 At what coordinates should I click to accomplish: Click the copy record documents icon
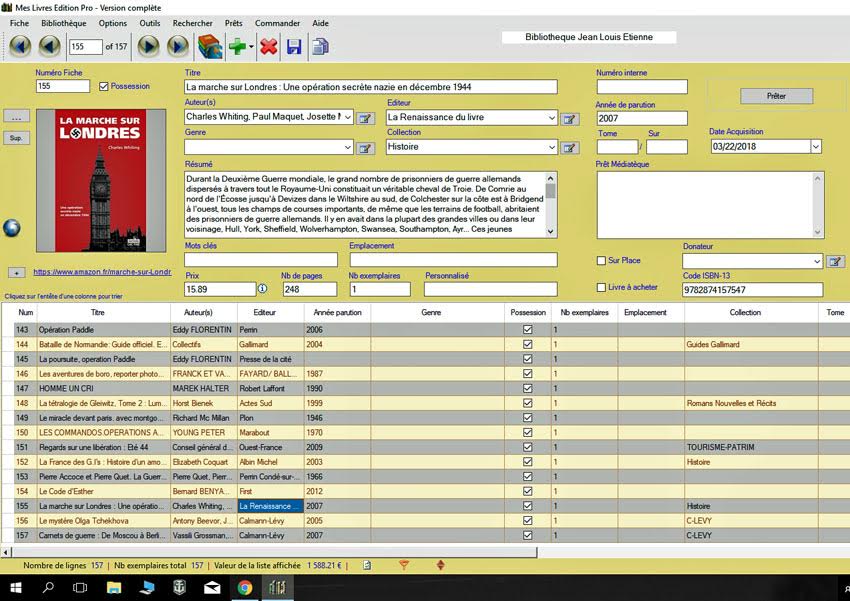pyautogui.click(x=321, y=46)
